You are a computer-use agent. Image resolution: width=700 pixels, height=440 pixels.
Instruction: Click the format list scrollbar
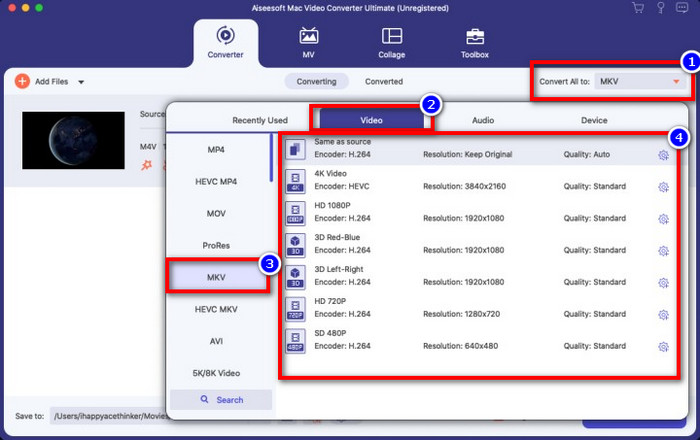pos(271,158)
